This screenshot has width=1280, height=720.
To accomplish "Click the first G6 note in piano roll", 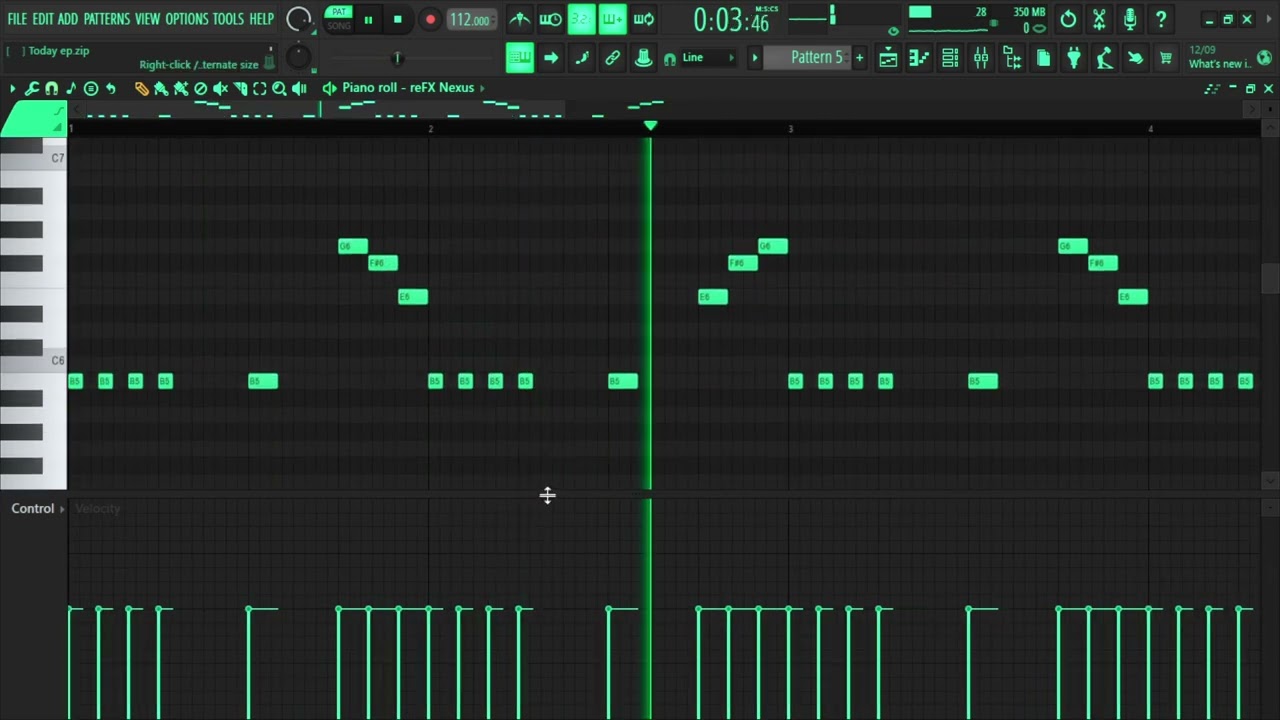I will tap(353, 246).
